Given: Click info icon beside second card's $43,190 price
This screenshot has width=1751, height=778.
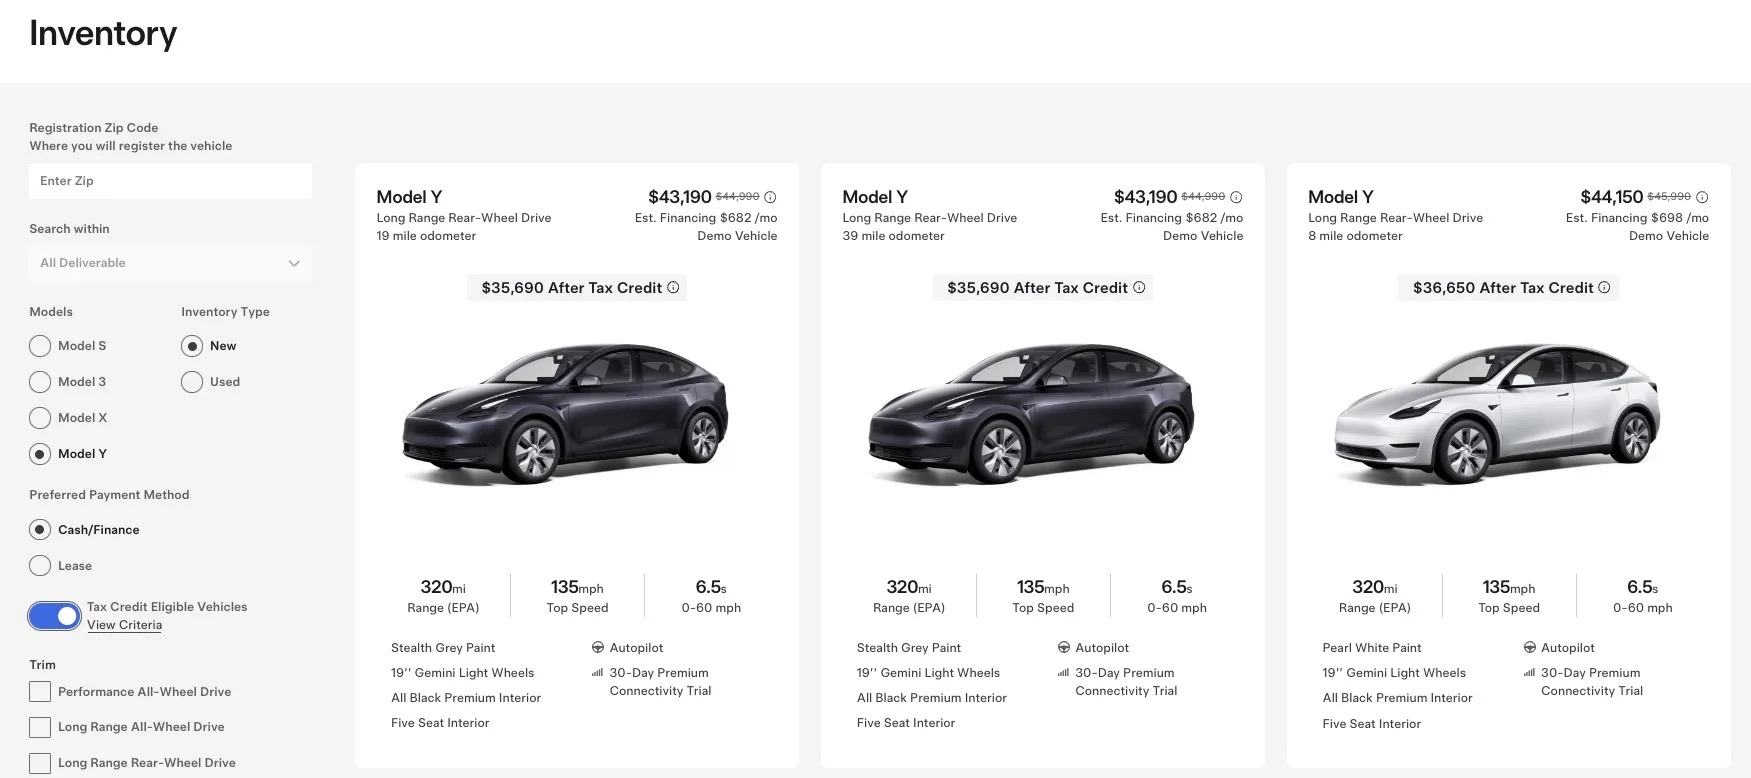Looking at the screenshot, I should click(1236, 197).
